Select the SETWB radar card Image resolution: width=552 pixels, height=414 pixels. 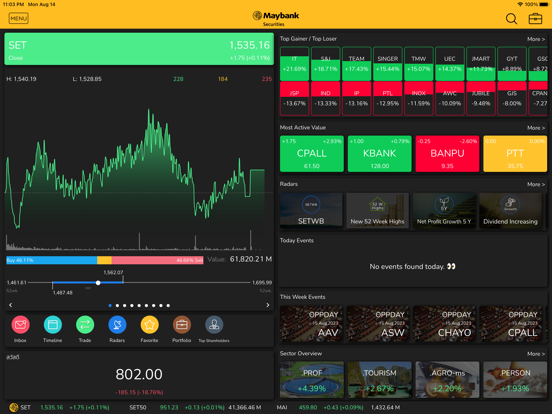[311, 210]
